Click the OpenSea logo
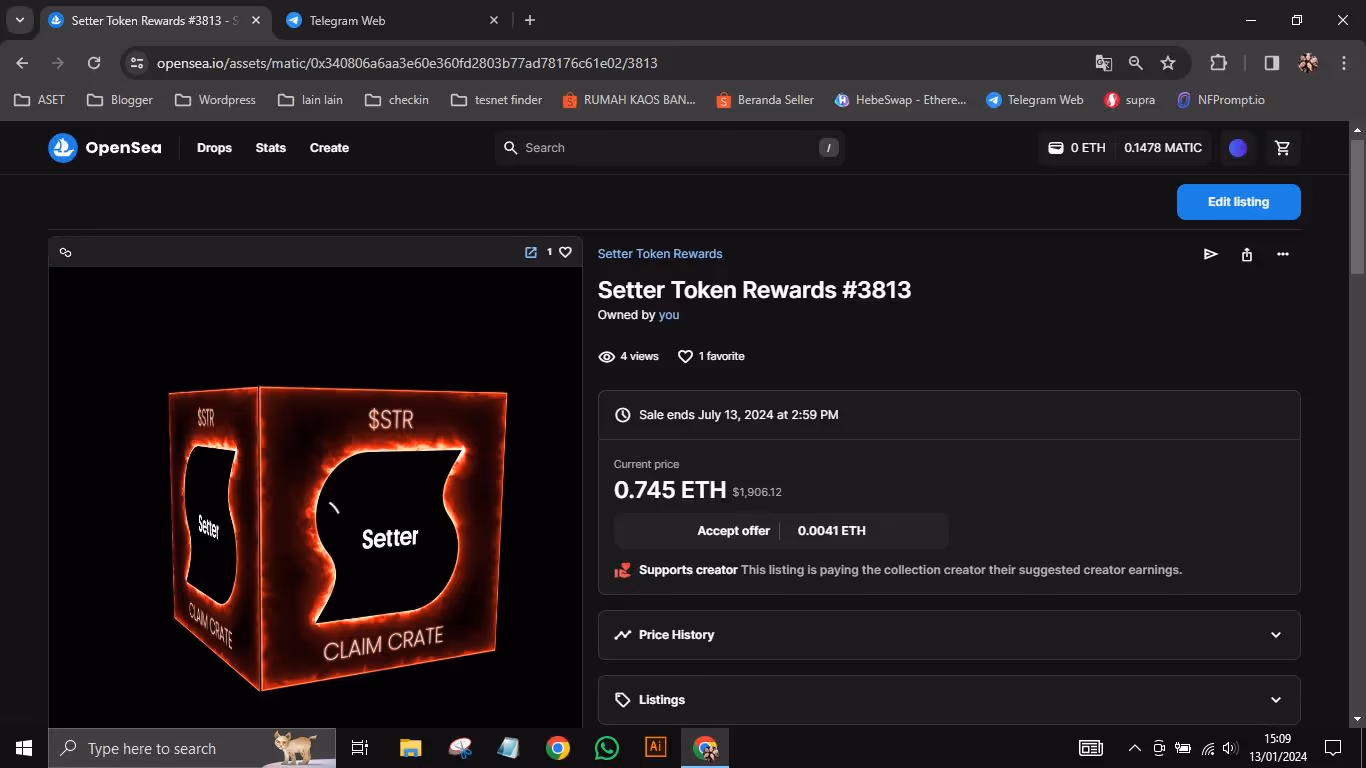Viewport: 1366px width, 768px height. point(105,148)
